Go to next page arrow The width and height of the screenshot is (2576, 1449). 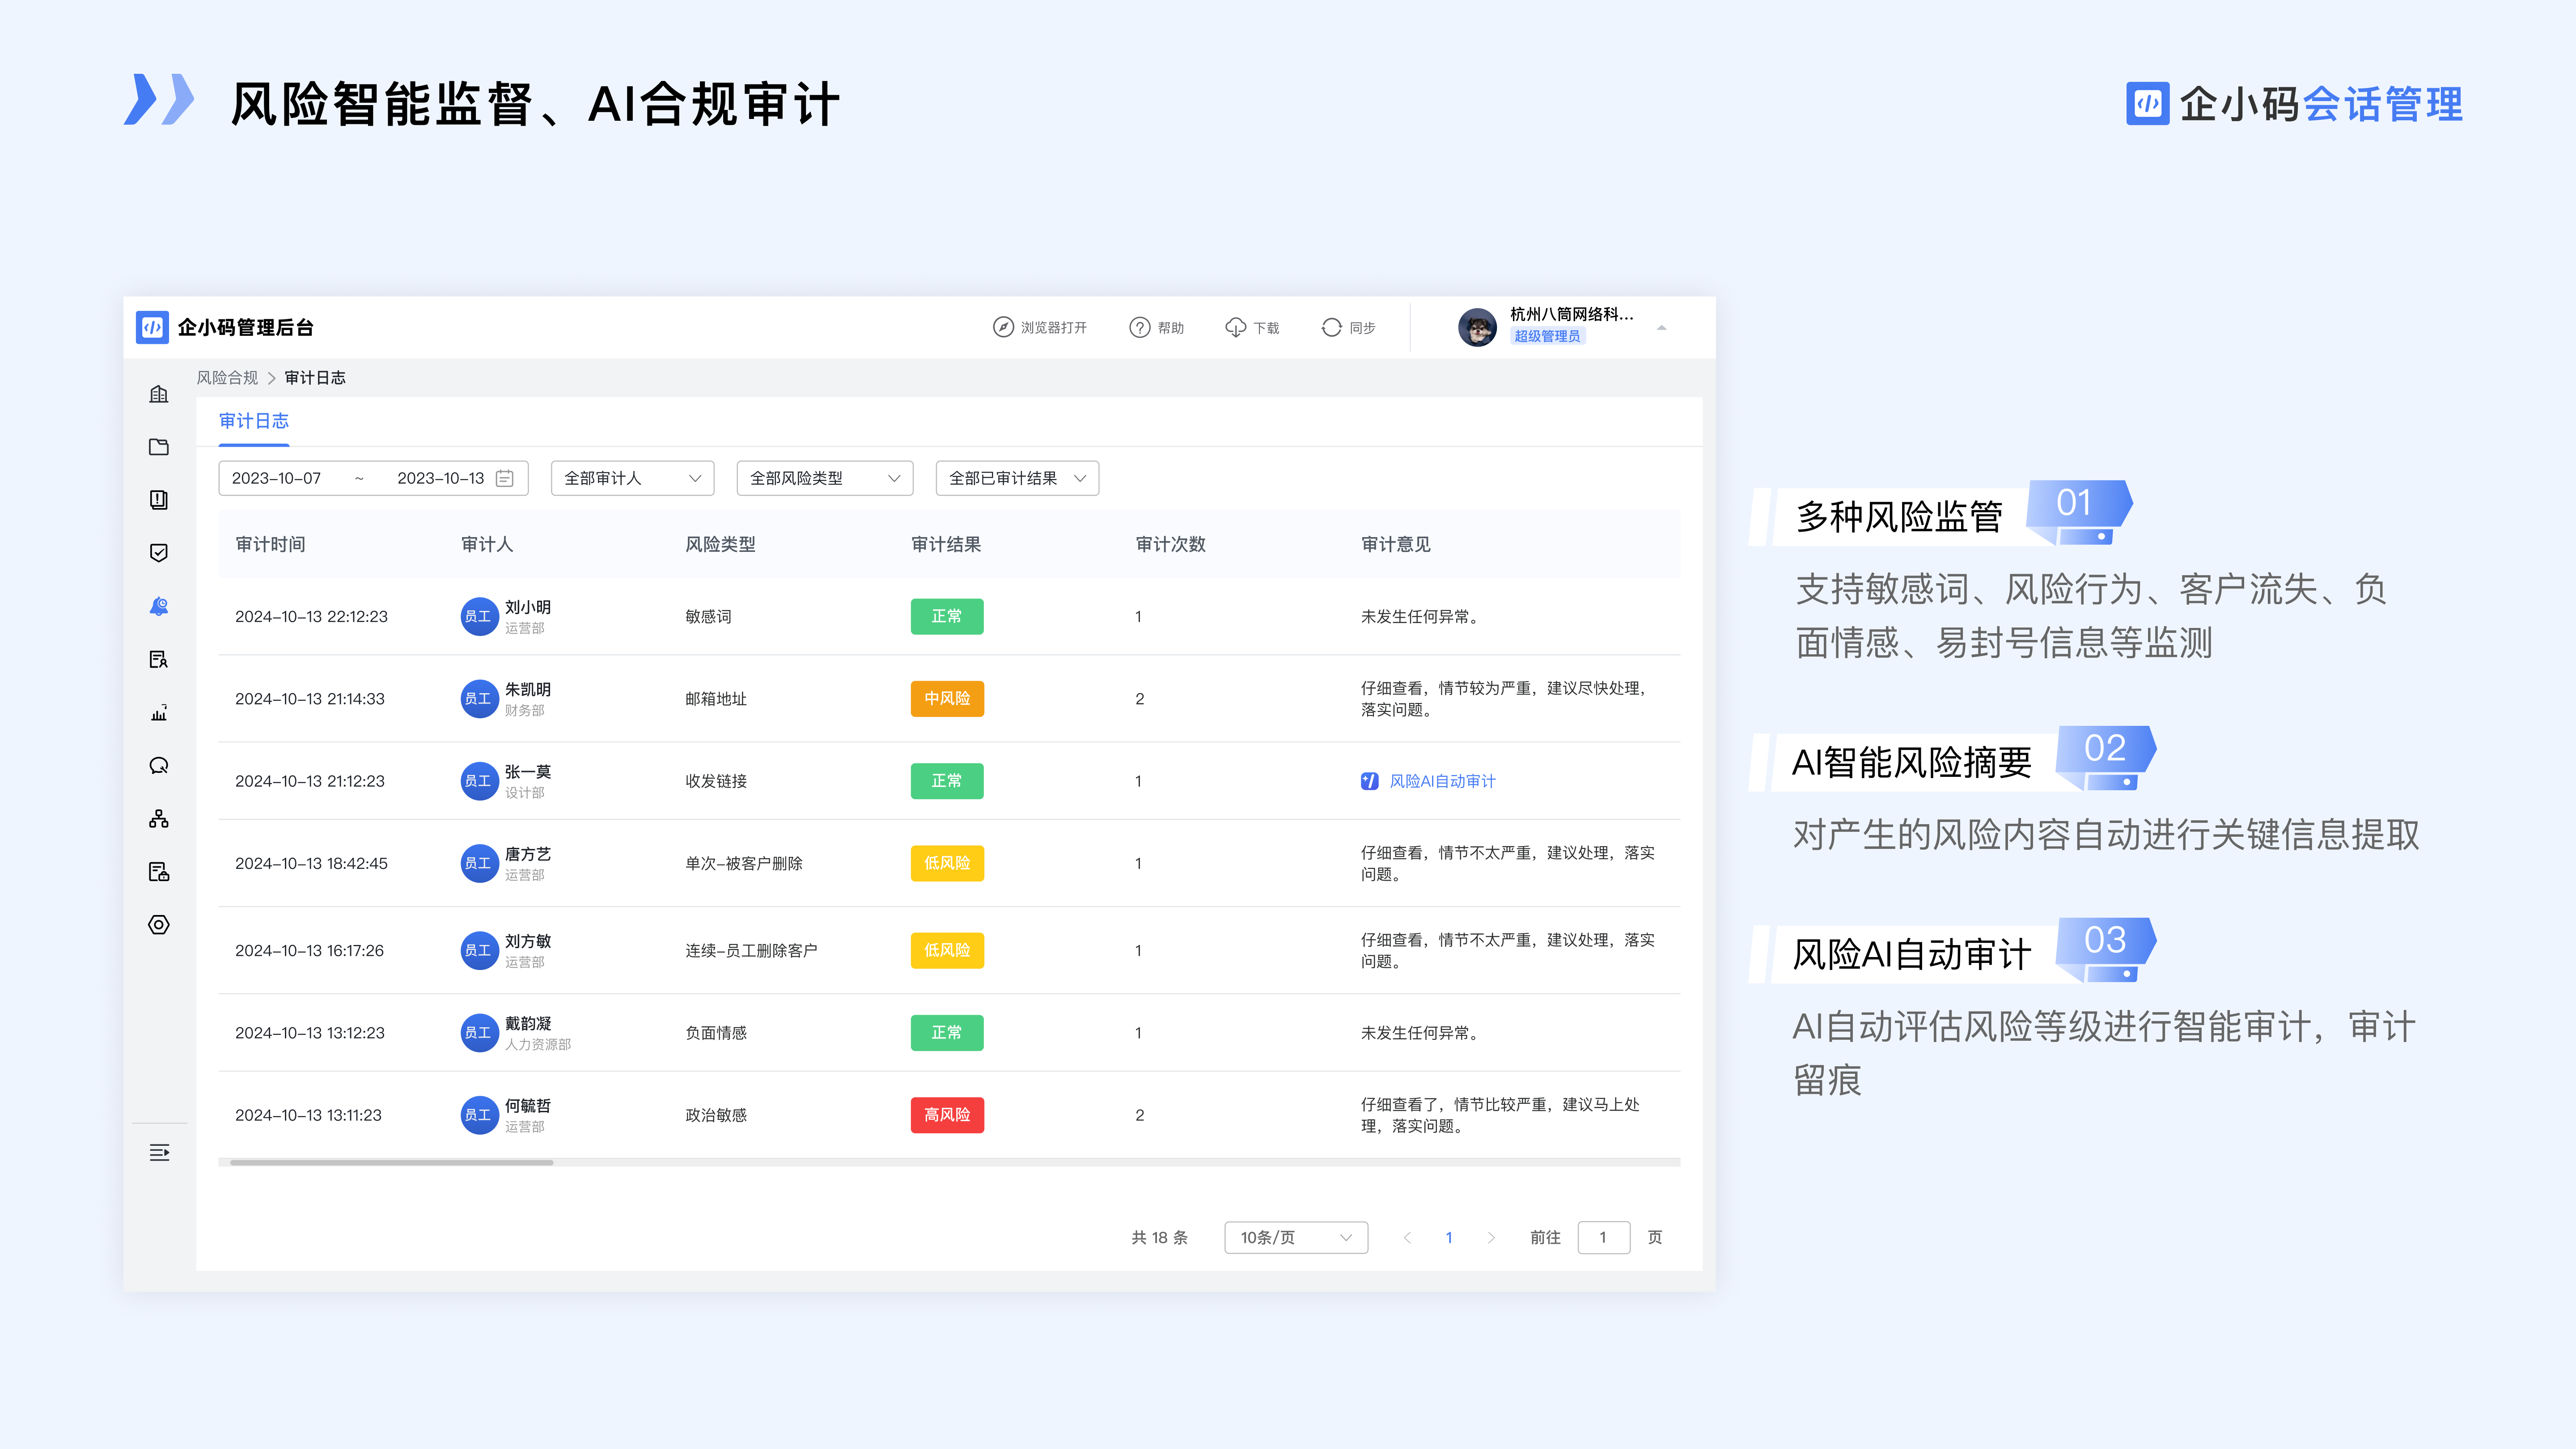click(x=1491, y=1238)
